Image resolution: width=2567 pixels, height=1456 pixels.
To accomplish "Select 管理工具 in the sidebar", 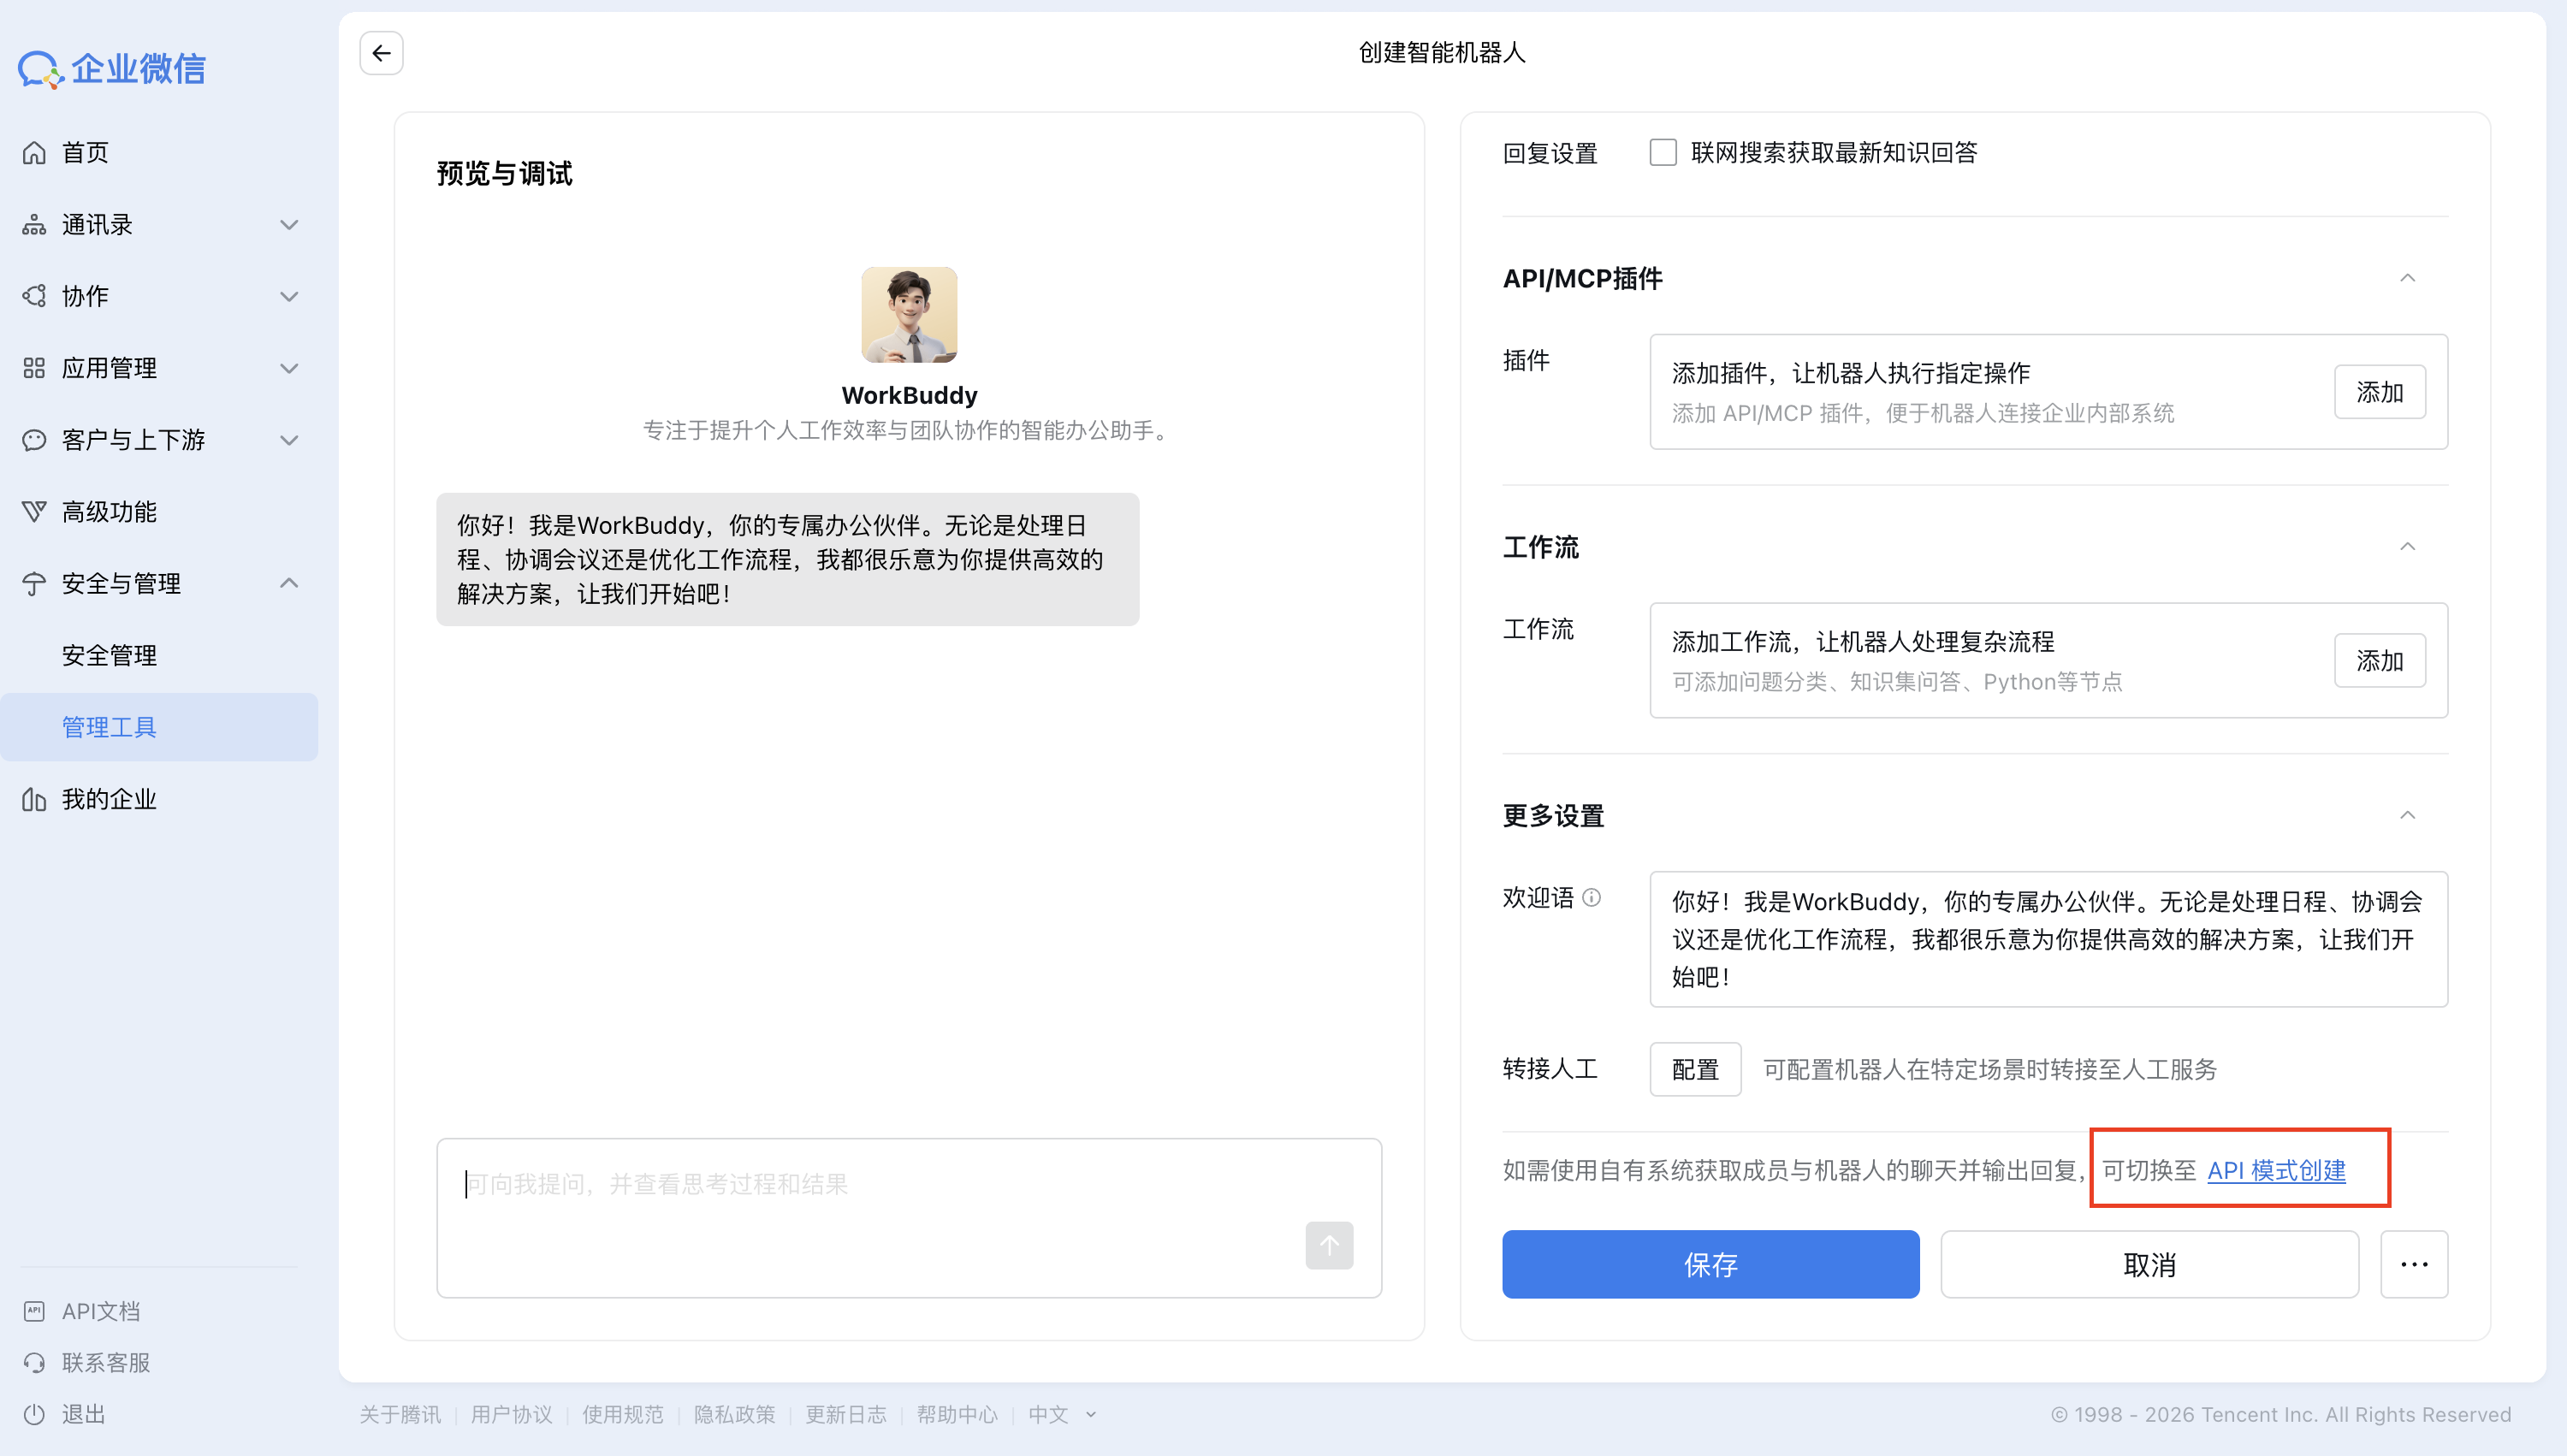I will 108,727.
